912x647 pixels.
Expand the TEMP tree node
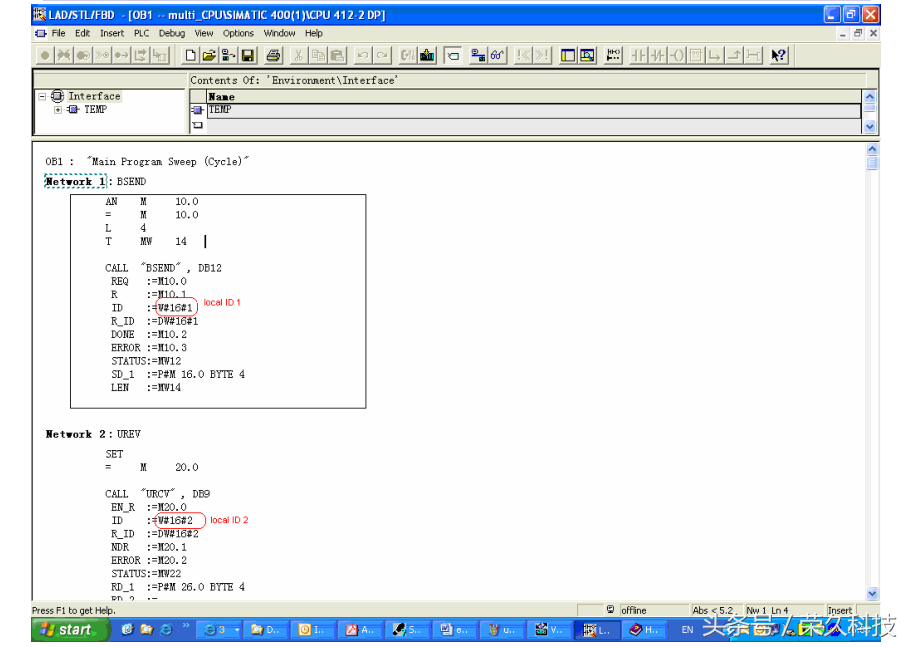click(x=58, y=109)
